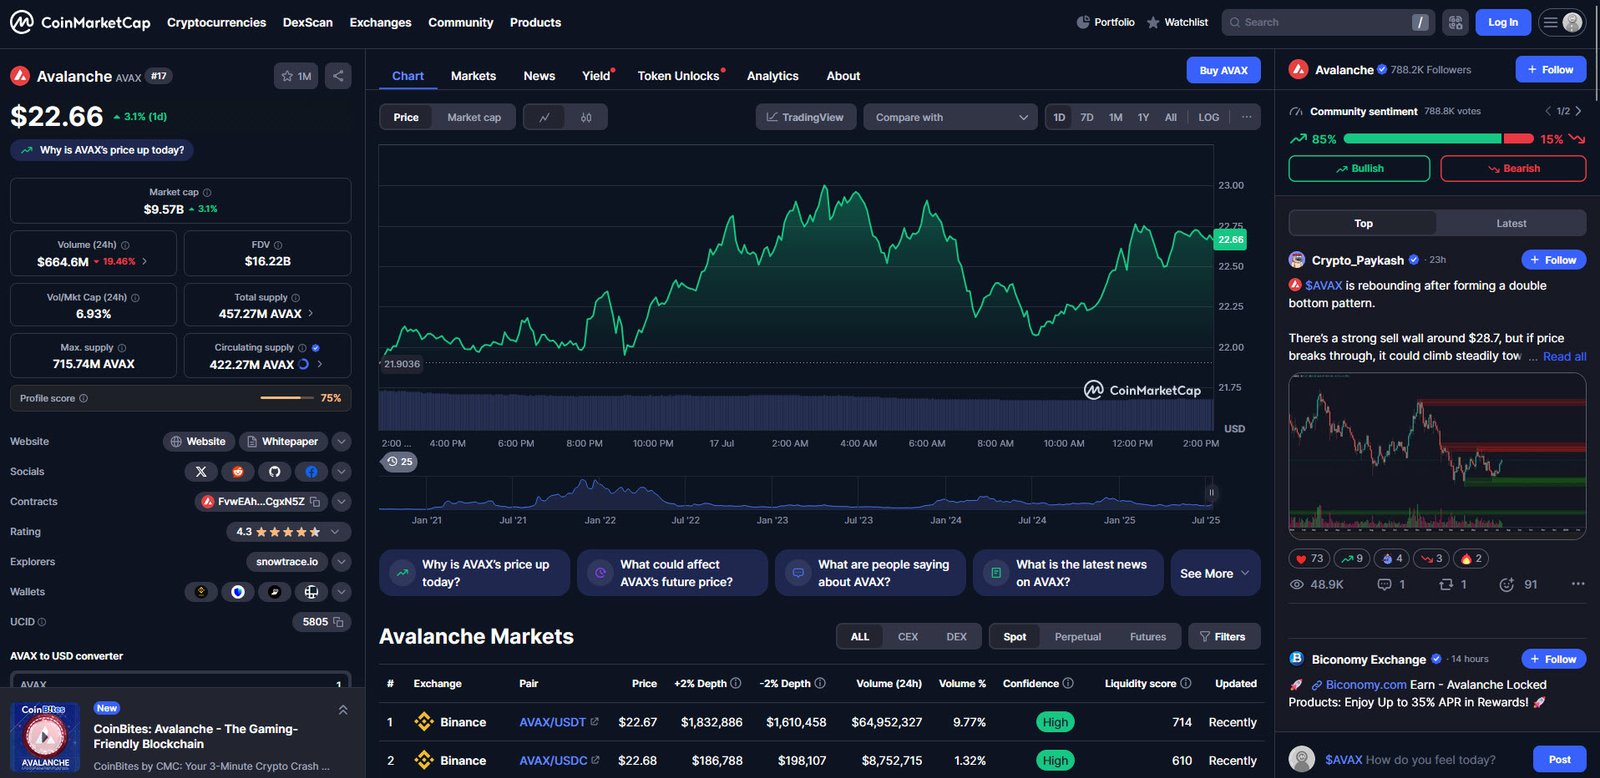Add AVAX to watchlist star button

pyautogui.click(x=296, y=76)
